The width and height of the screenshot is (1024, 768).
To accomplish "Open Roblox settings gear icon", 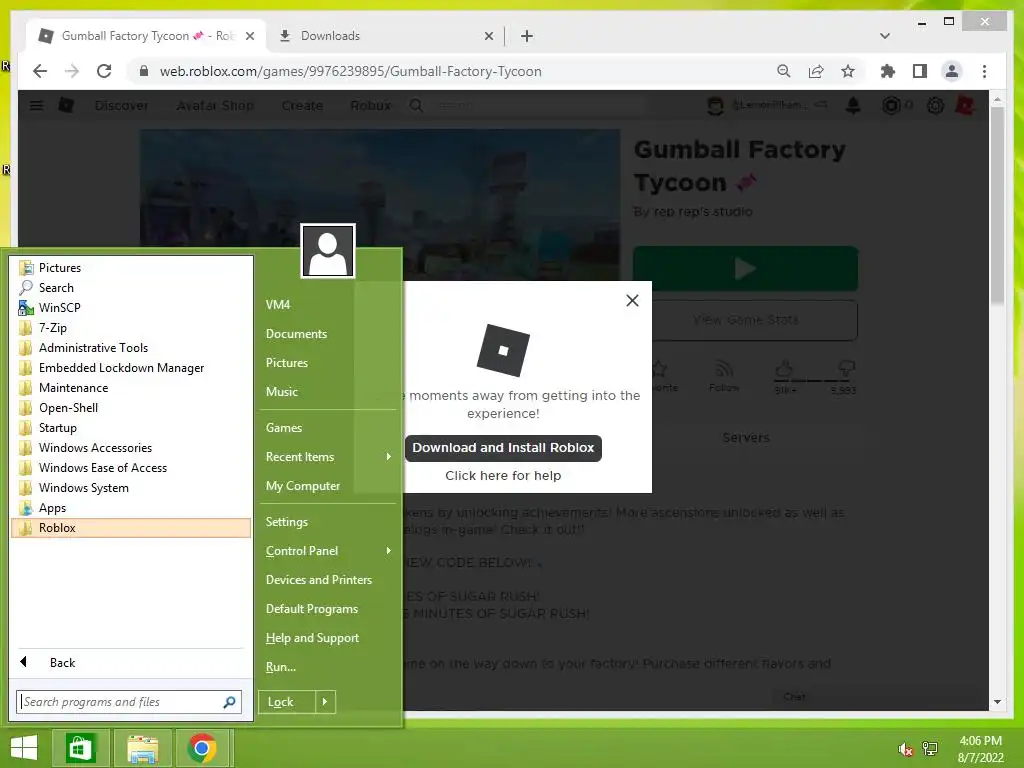I will tap(935, 105).
